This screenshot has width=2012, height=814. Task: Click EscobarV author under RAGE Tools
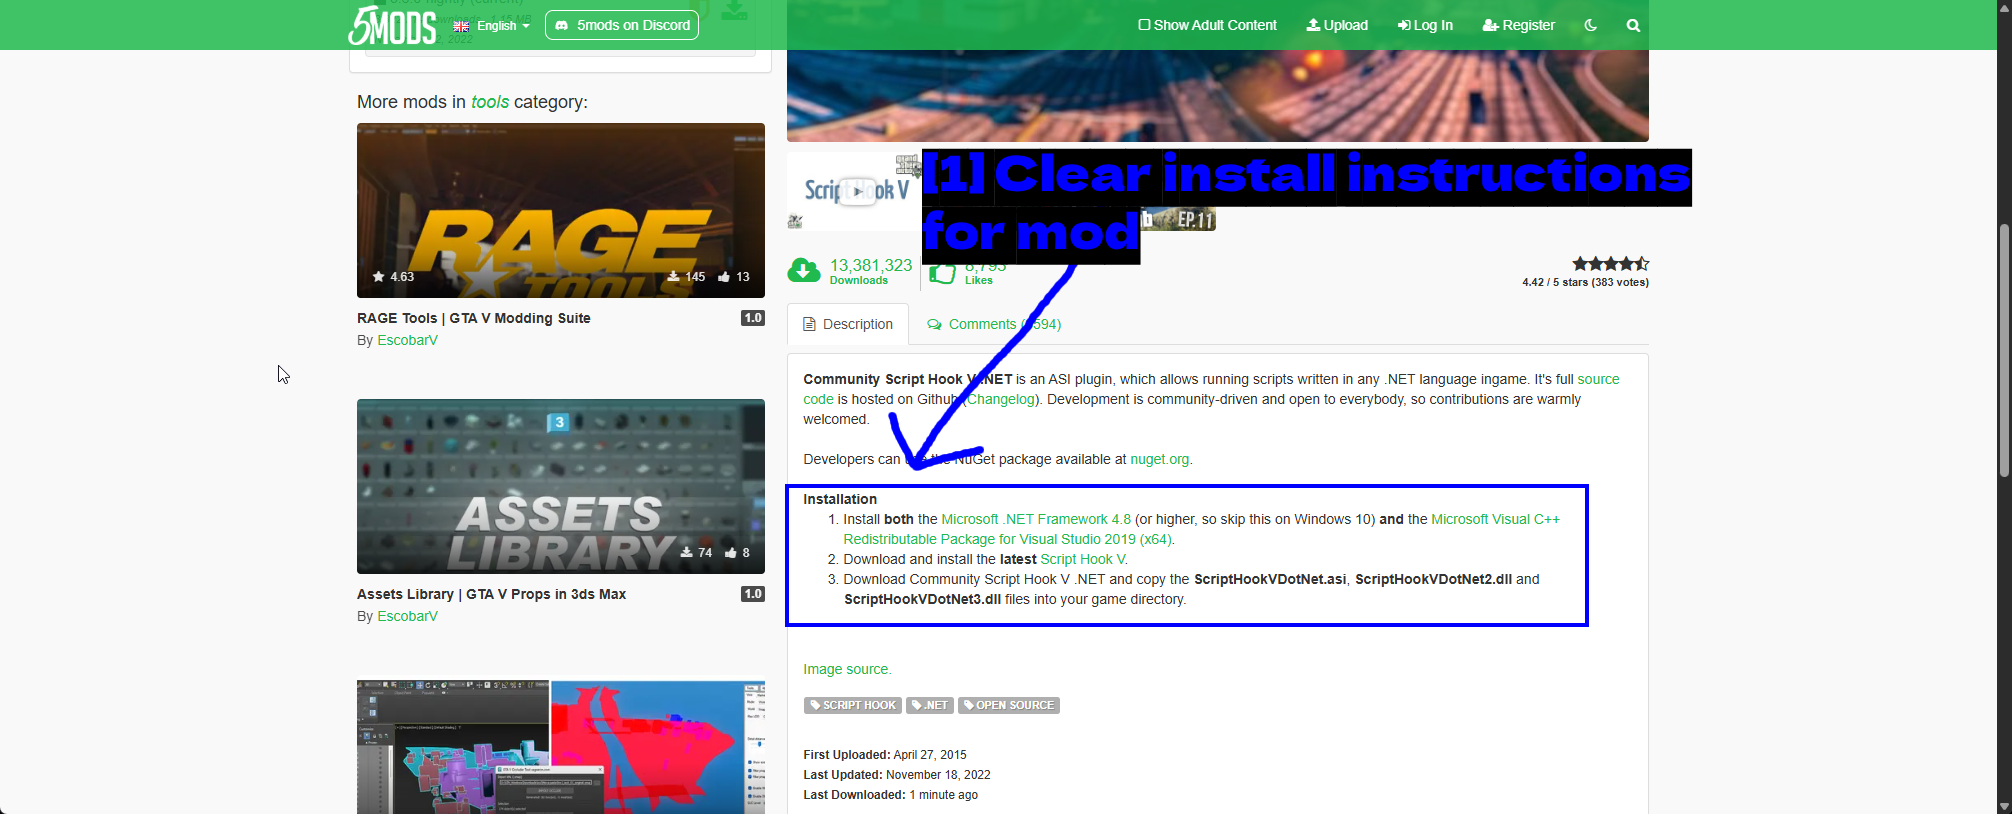tap(407, 340)
